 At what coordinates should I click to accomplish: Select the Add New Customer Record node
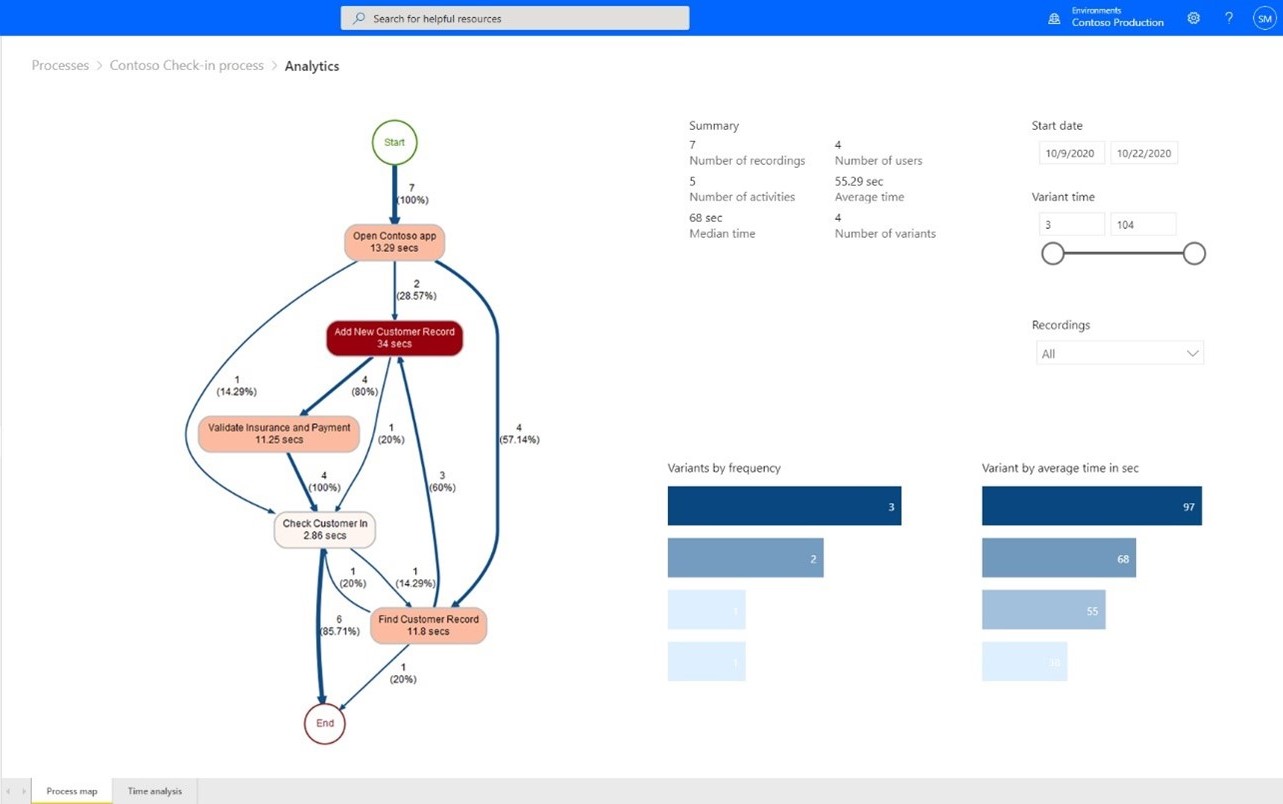point(394,338)
